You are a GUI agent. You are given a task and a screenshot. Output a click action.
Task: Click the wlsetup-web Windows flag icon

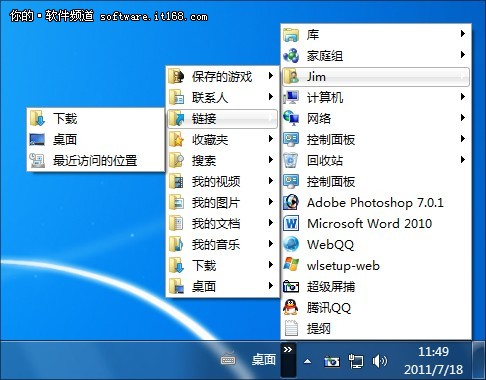(291, 265)
